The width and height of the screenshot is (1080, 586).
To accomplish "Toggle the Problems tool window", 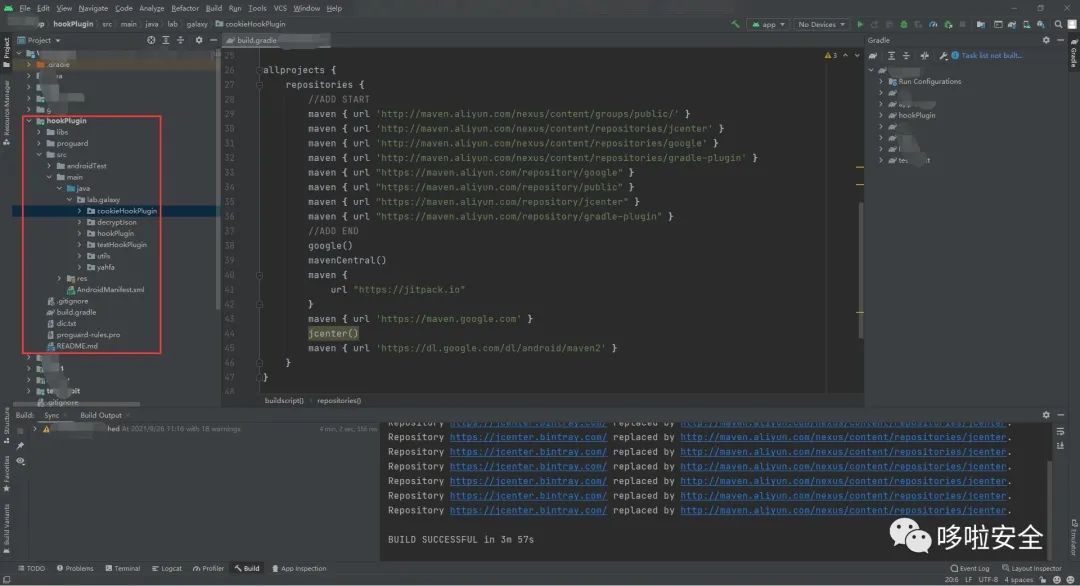I will [75, 568].
